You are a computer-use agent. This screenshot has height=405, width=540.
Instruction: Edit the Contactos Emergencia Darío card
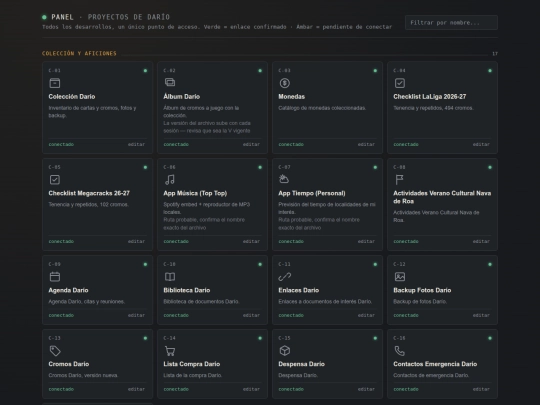pos(481,389)
